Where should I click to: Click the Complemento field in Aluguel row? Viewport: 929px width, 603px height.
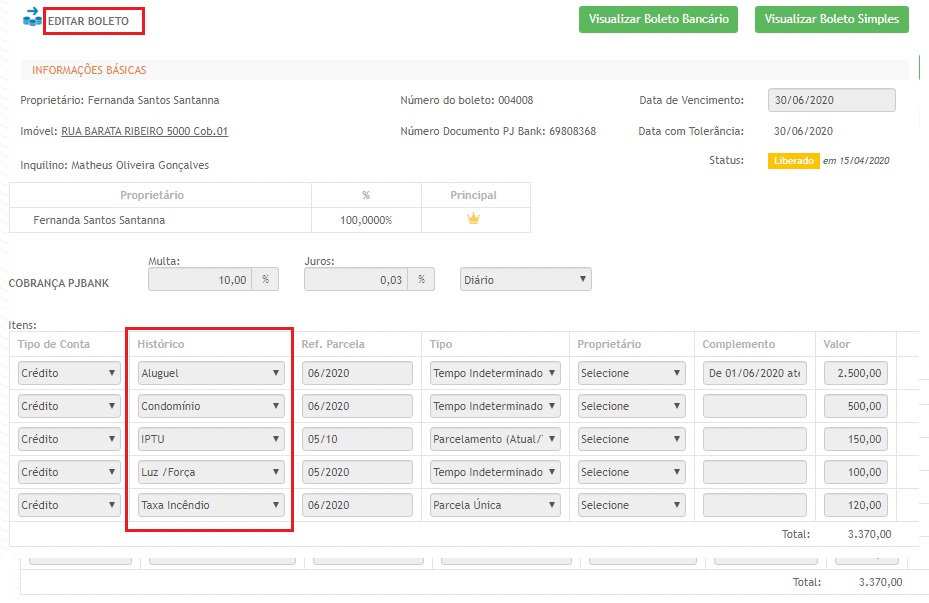click(x=754, y=373)
